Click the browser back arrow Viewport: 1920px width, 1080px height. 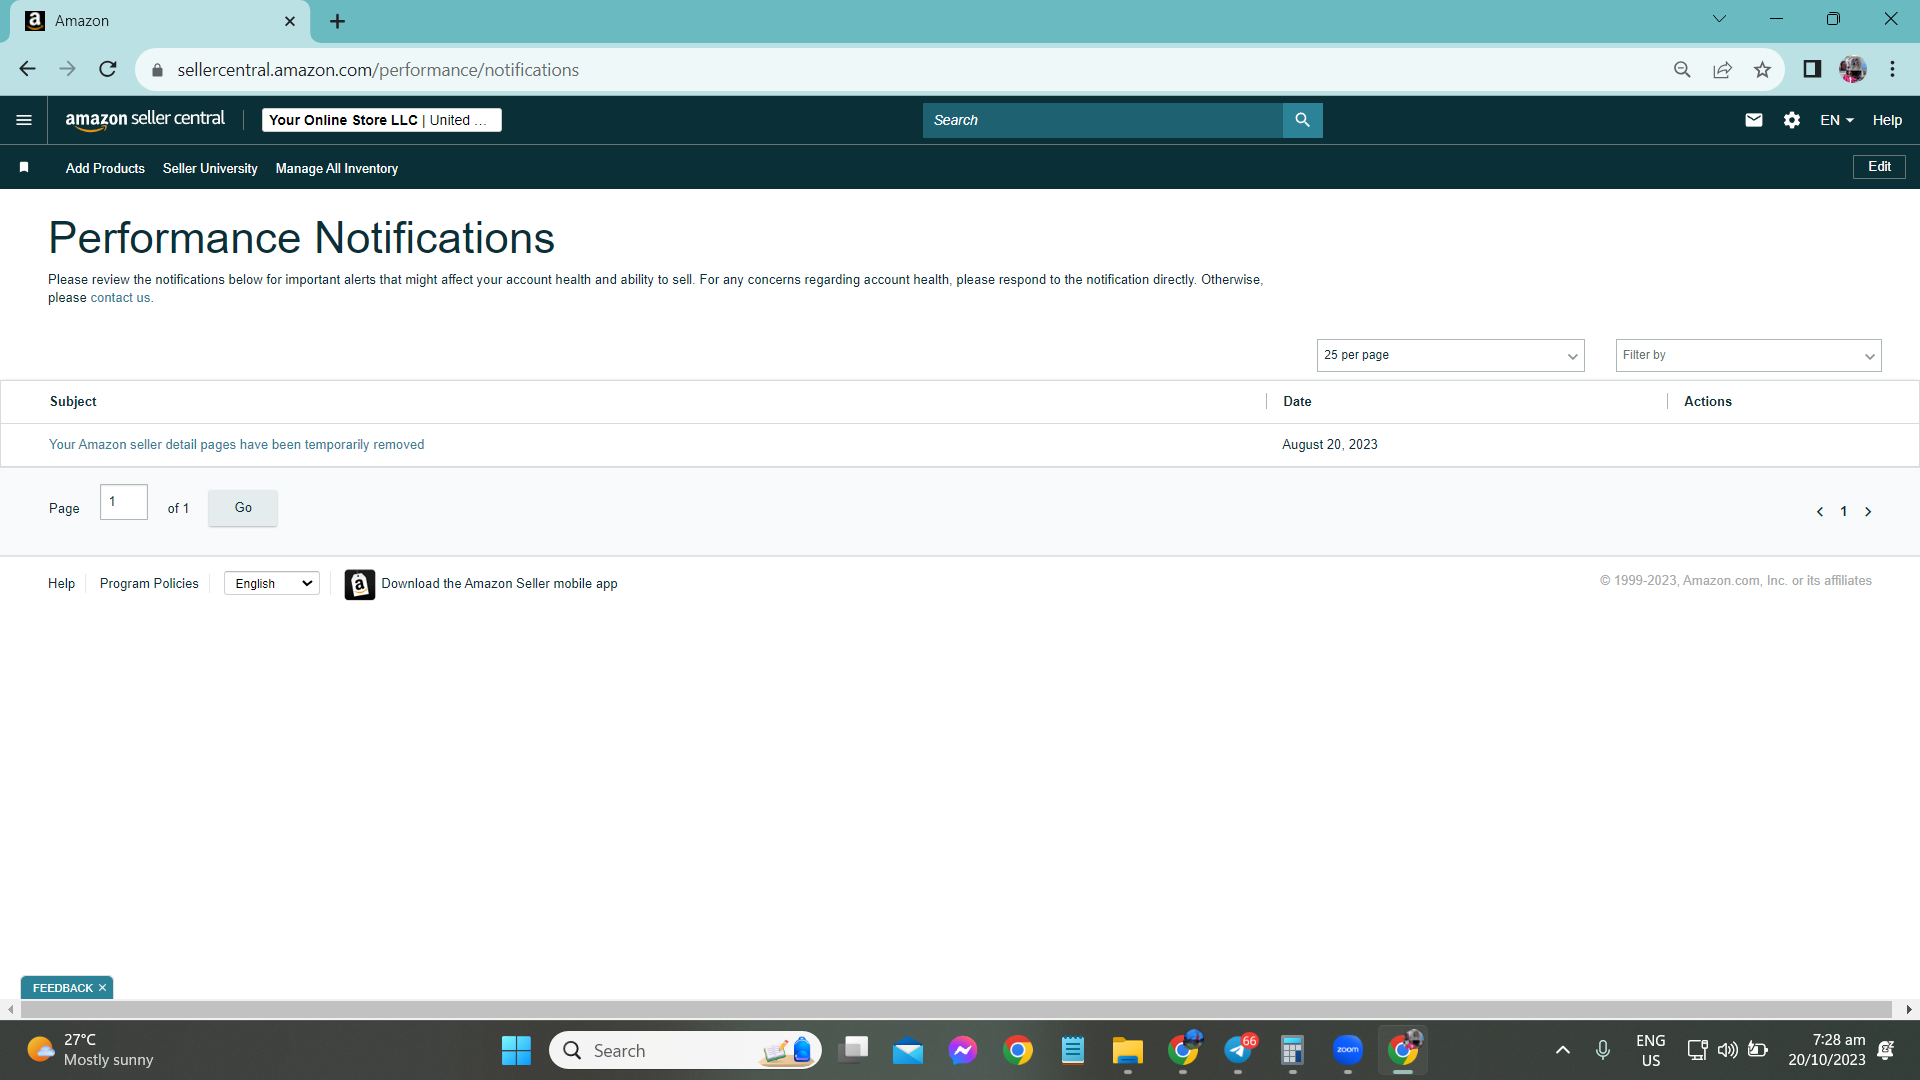(27, 69)
